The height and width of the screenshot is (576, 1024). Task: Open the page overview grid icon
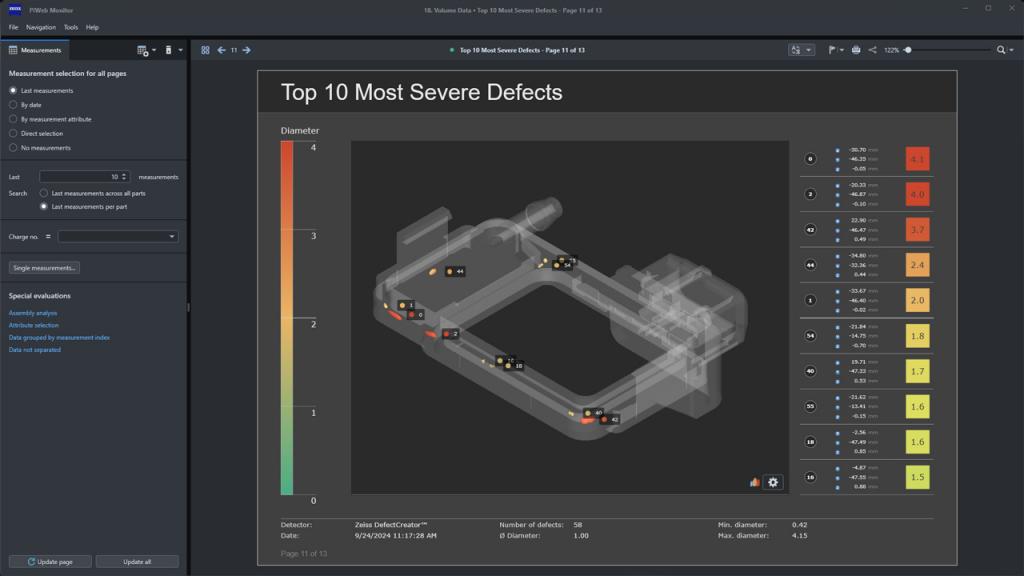click(x=203, y=48)
